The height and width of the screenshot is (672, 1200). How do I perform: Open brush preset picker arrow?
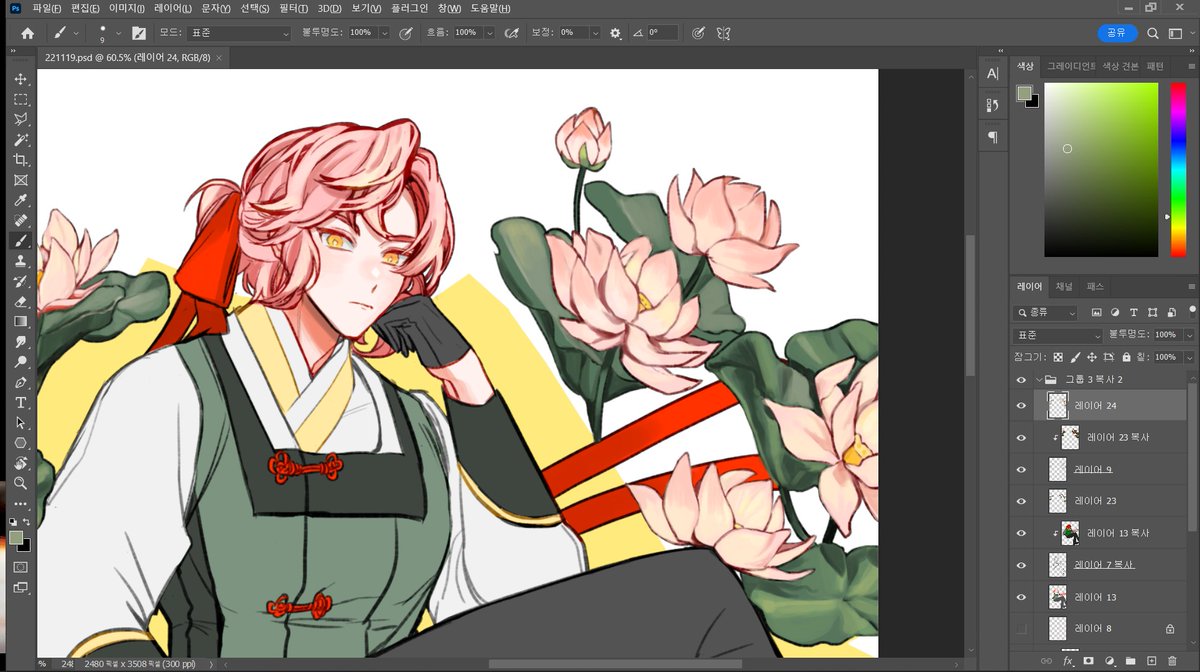pos(118,33)
